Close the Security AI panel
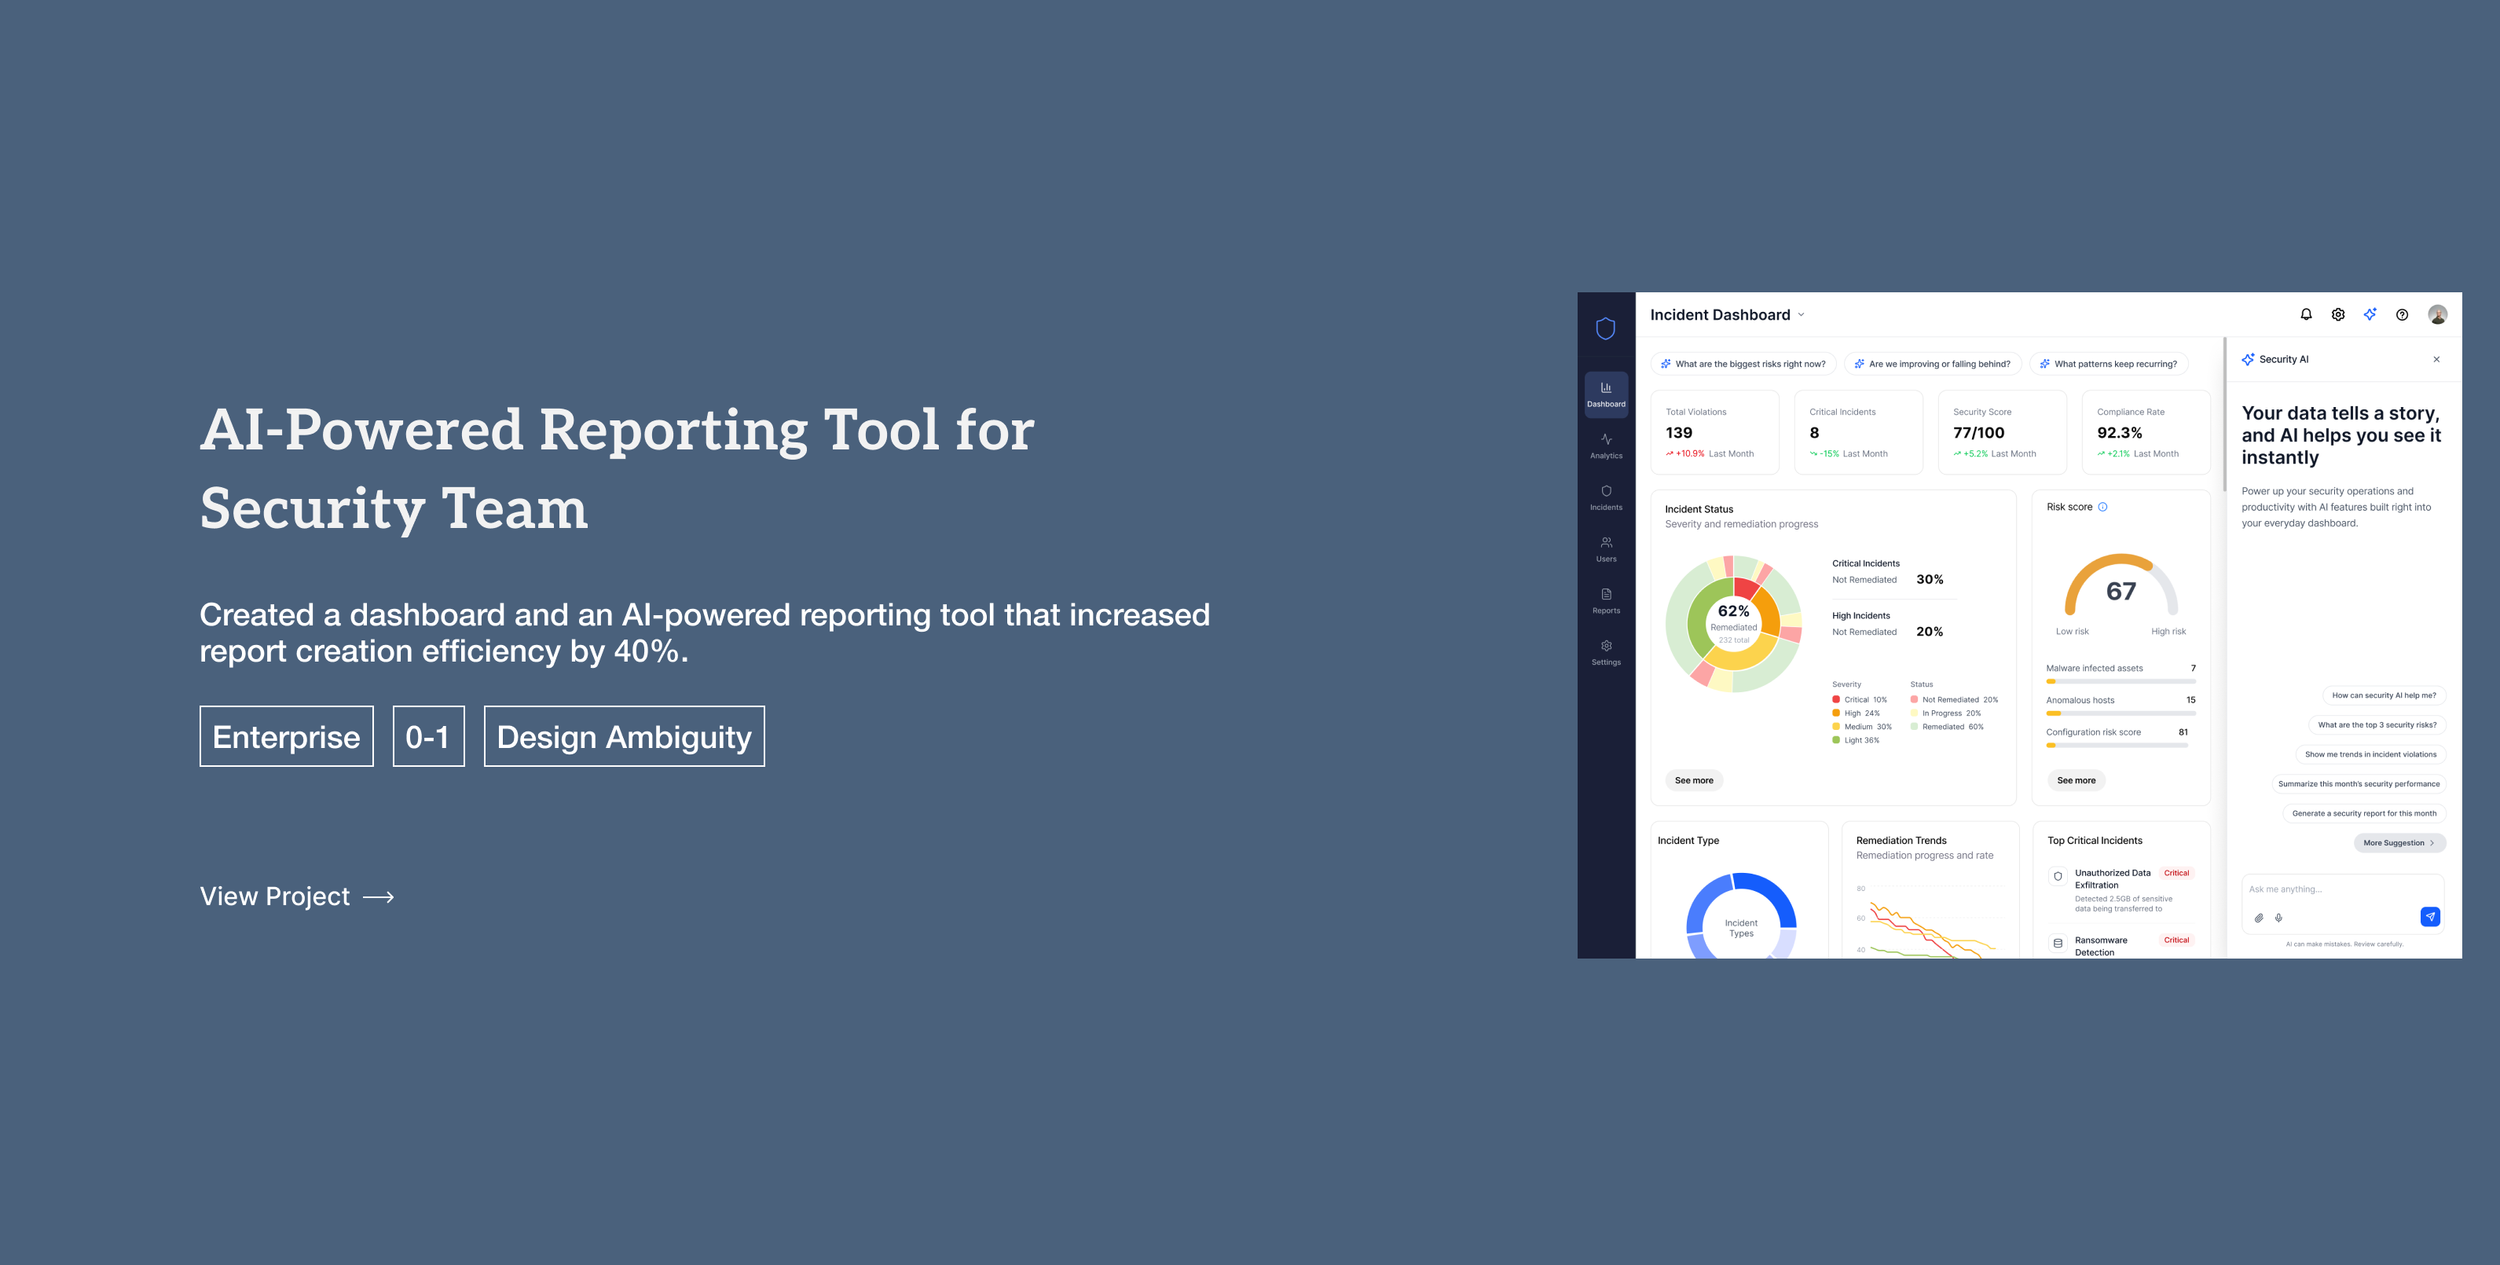The height and width of the screenshot is (1265, 2500). [x=2436, y=359]
